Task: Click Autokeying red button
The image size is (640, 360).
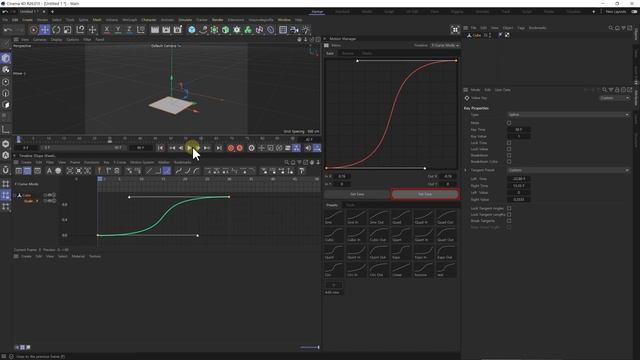Action: pos(240,148)
